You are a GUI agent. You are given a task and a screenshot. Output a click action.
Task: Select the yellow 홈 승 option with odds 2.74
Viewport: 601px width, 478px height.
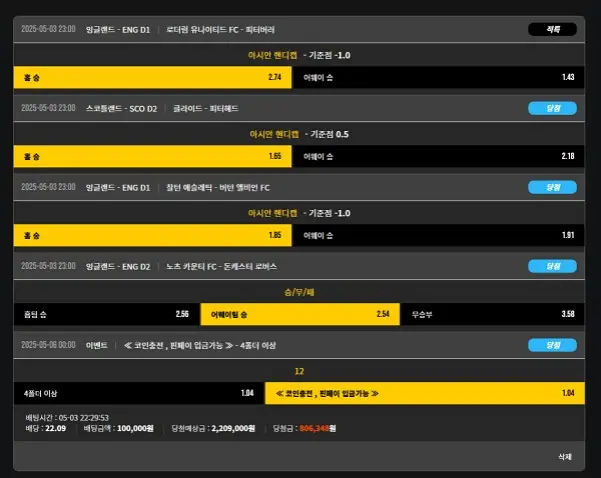coord(152,77)
